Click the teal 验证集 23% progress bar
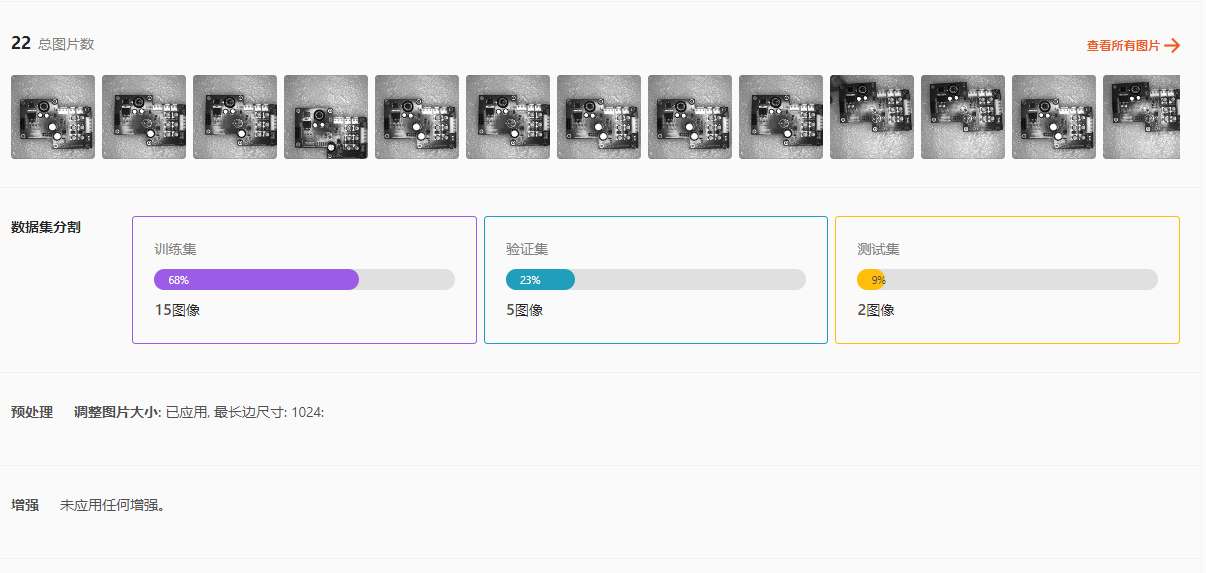Screen dimensions: 1206x573 540,280
